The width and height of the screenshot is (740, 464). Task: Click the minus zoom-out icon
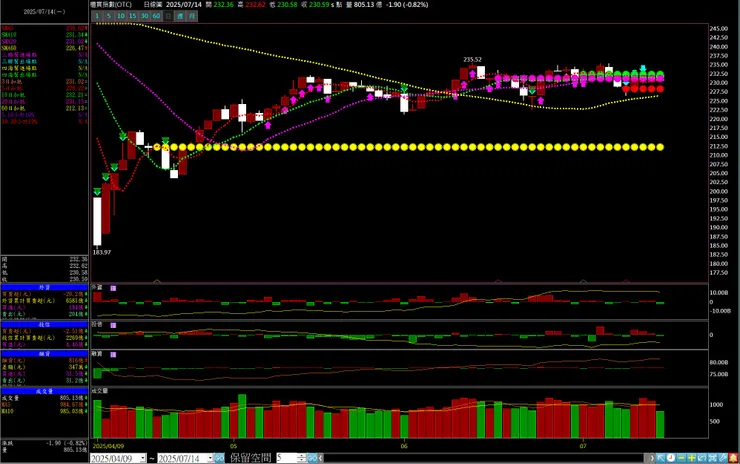tap(681, 458)
